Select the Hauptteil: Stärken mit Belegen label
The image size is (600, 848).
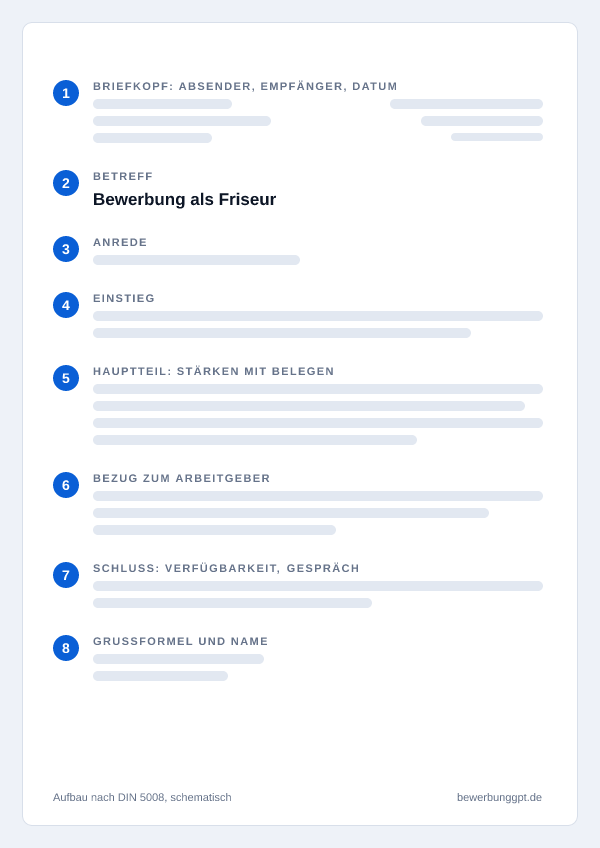(214, 372)
